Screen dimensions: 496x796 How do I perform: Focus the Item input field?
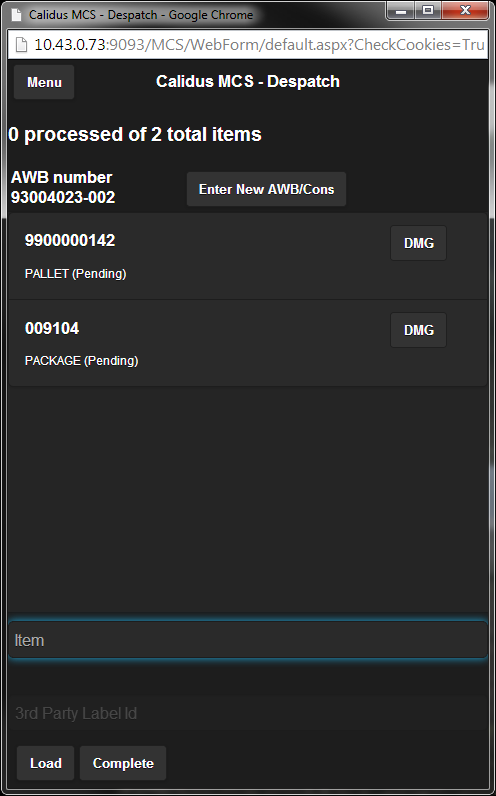click(248, 640)
